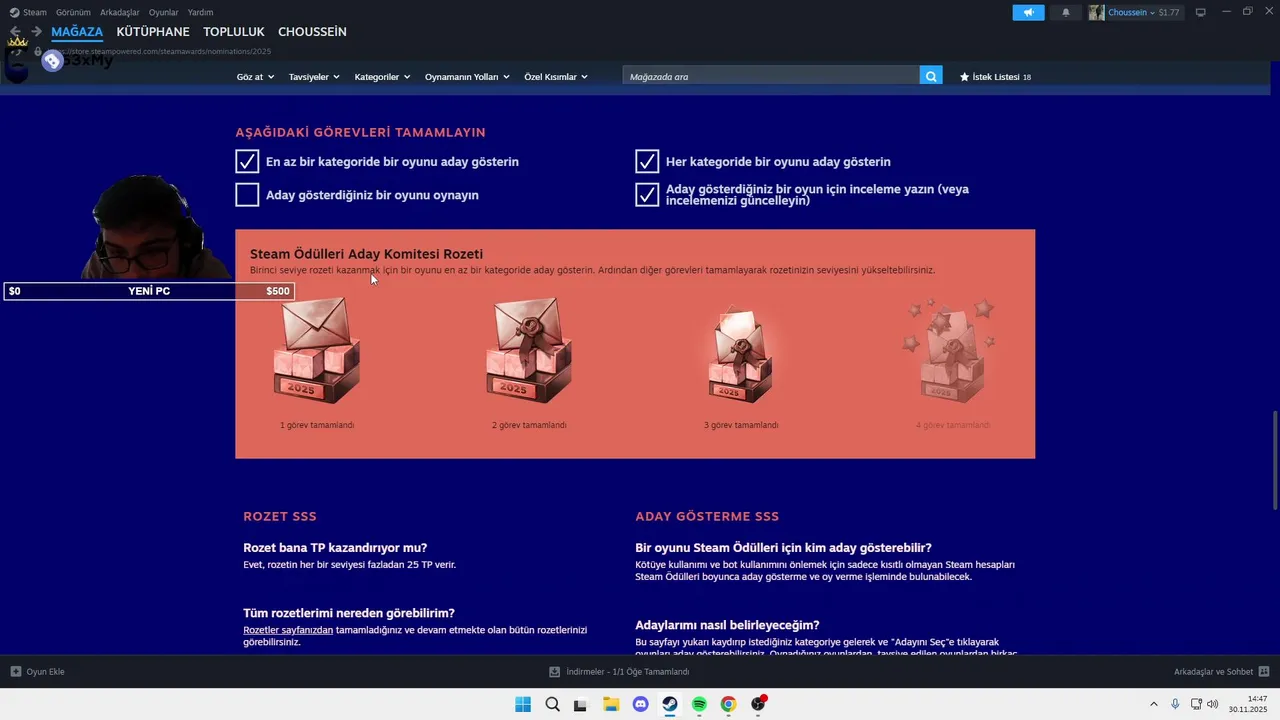
Task: Open File Explorer from the taskbar
Action: [x=611, y=704]
